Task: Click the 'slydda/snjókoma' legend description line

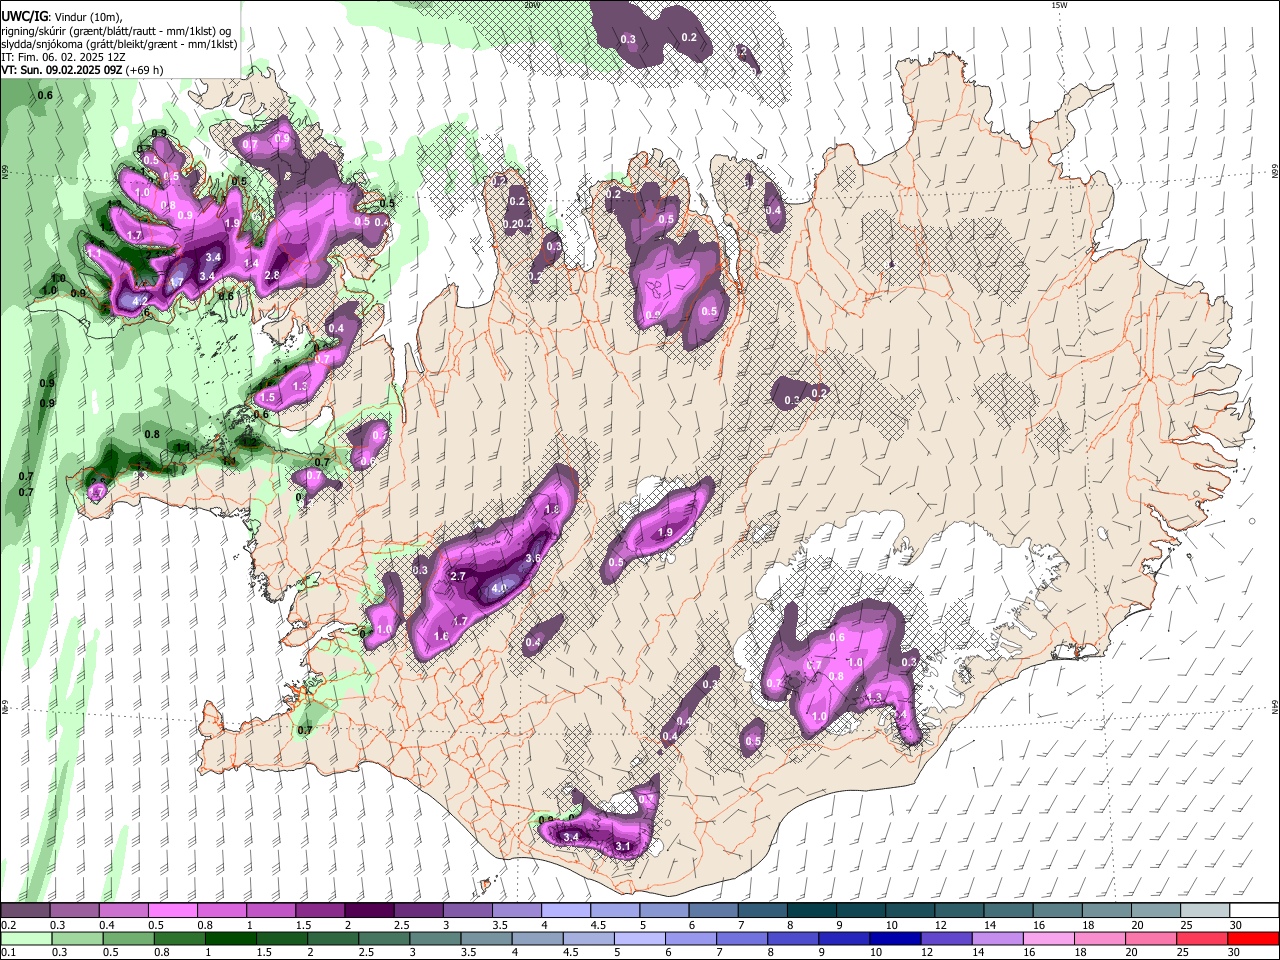Action: (120, 44)
